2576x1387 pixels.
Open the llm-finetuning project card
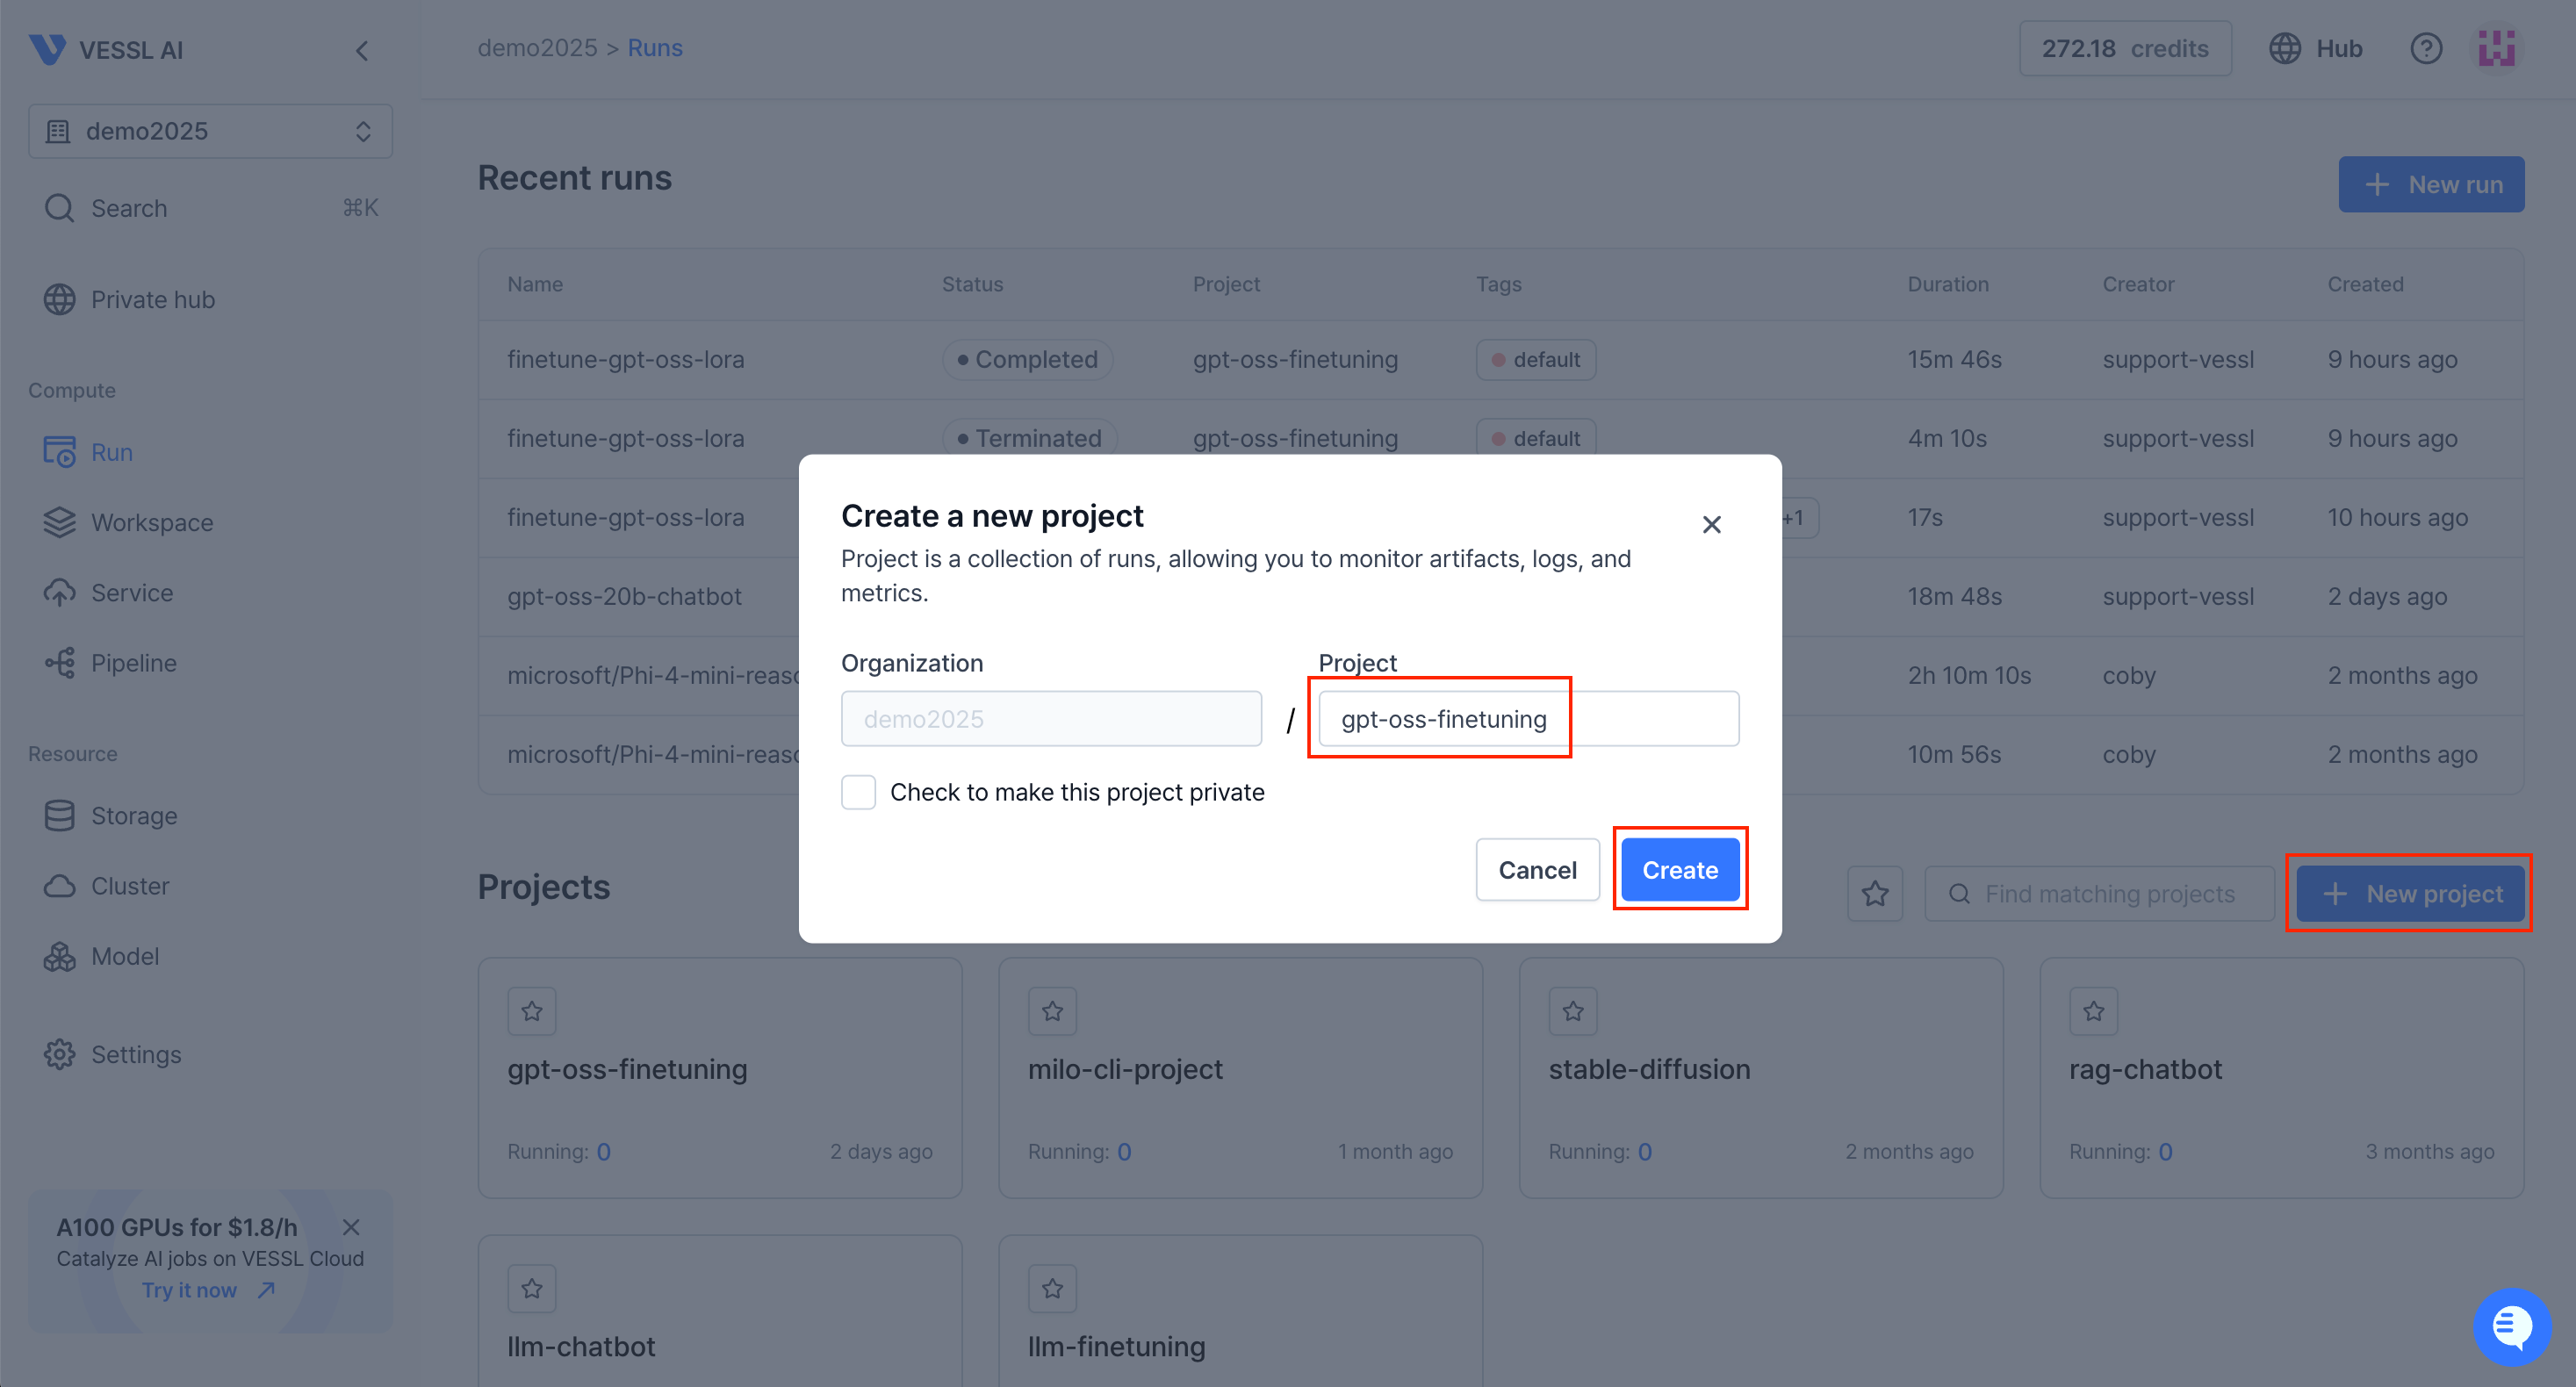pyautogui.click(x=1240, y=1311)
